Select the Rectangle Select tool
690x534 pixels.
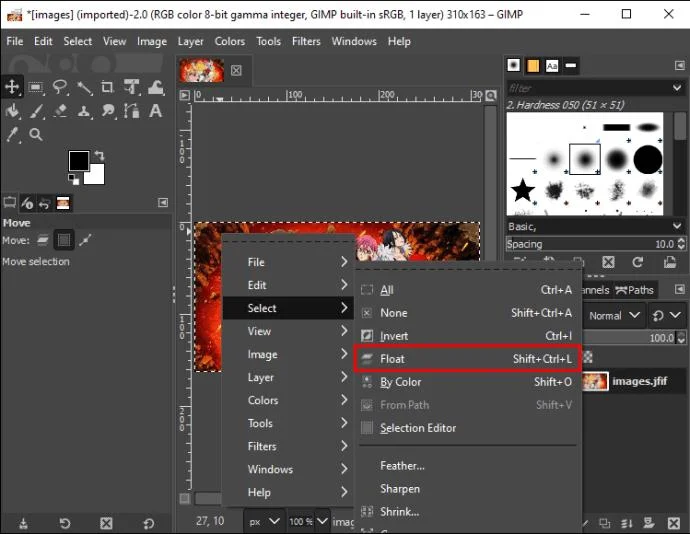coord(36,87)
